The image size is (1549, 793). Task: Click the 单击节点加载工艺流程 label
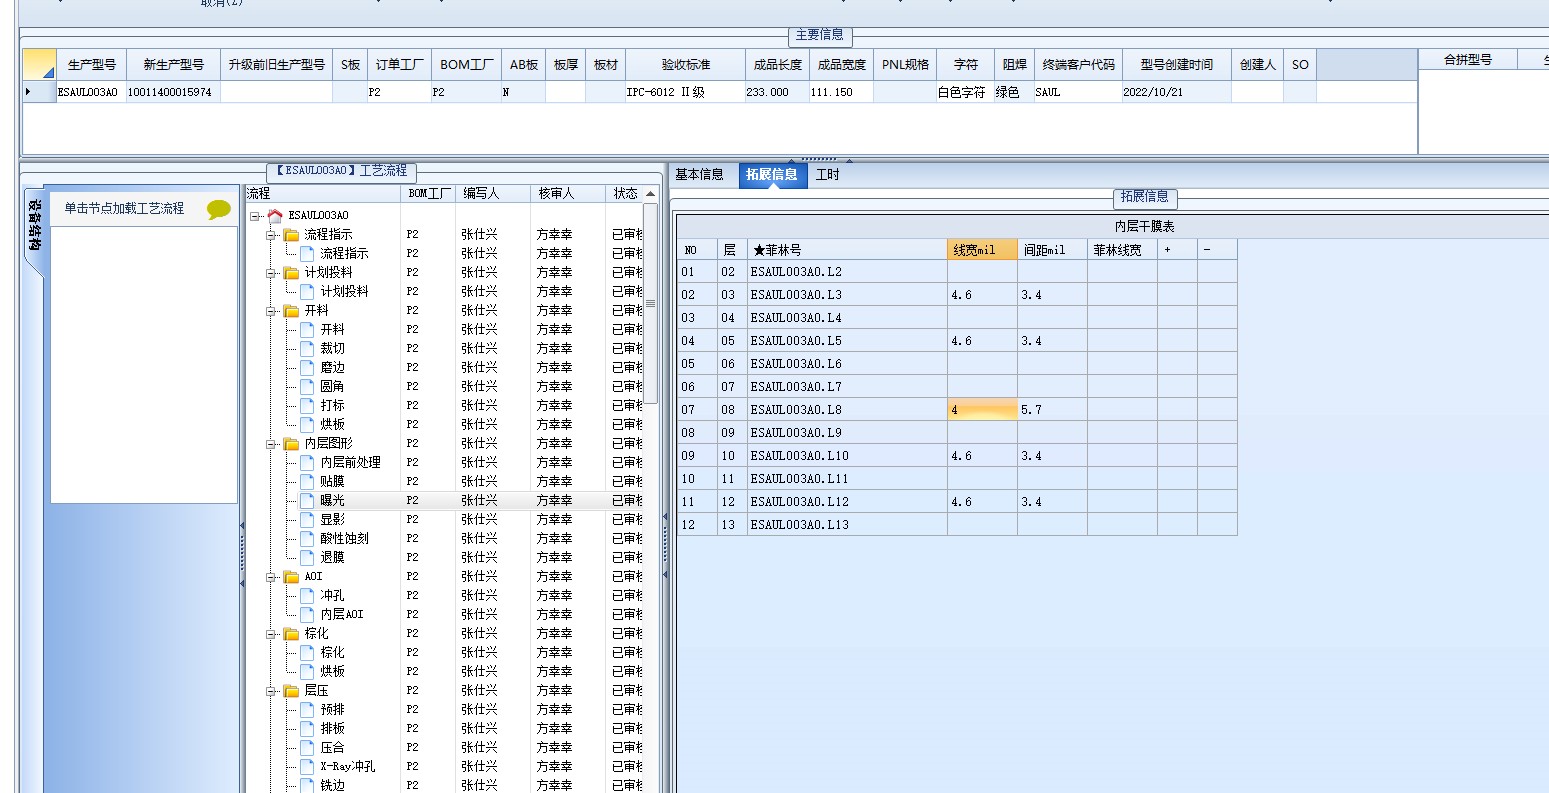click(124, 208)
